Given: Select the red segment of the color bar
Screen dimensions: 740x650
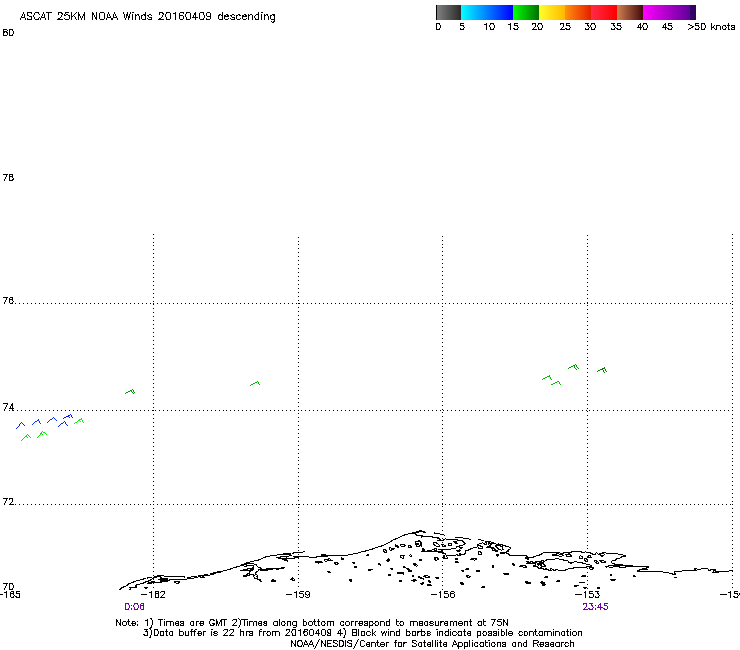Looking at the screenshot, I should tap(604, 12).
